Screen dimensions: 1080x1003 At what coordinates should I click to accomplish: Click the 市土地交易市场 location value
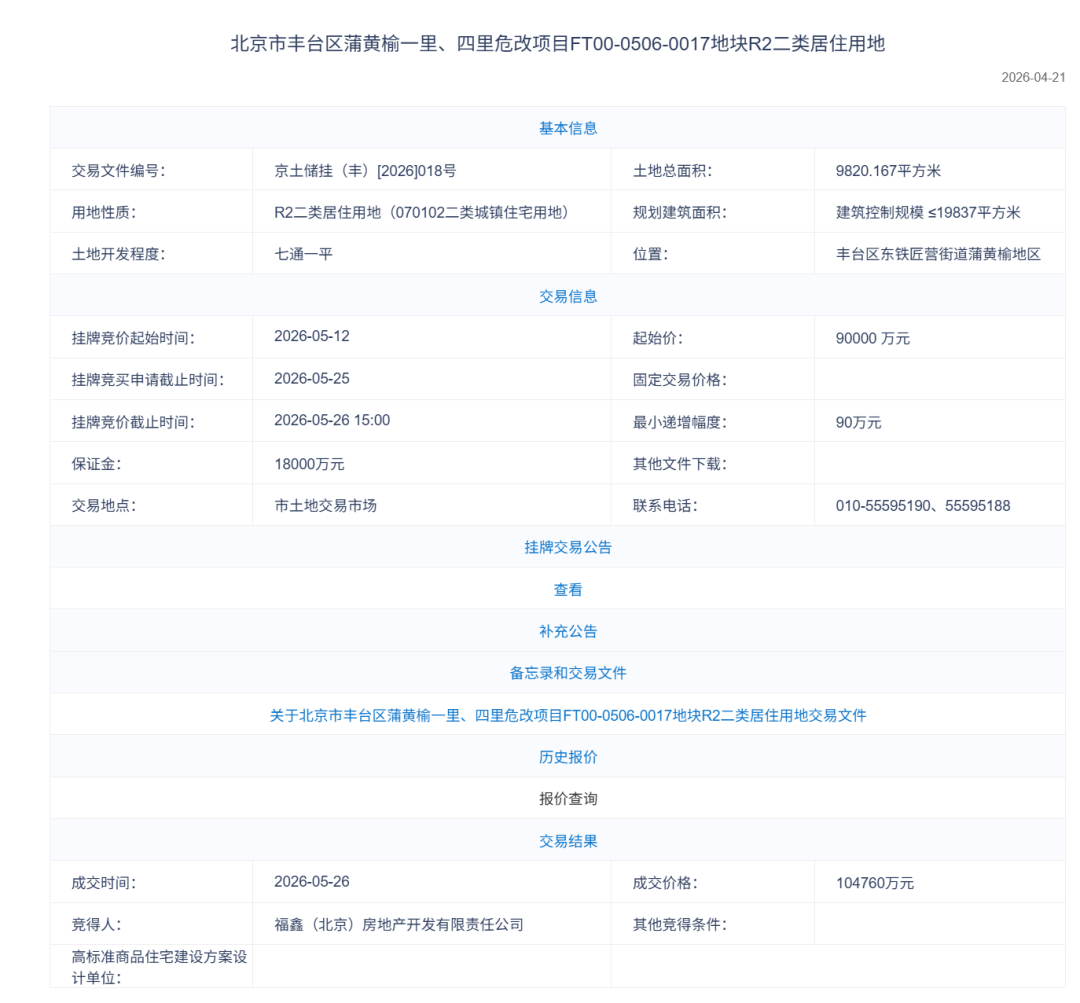[325, 506]
